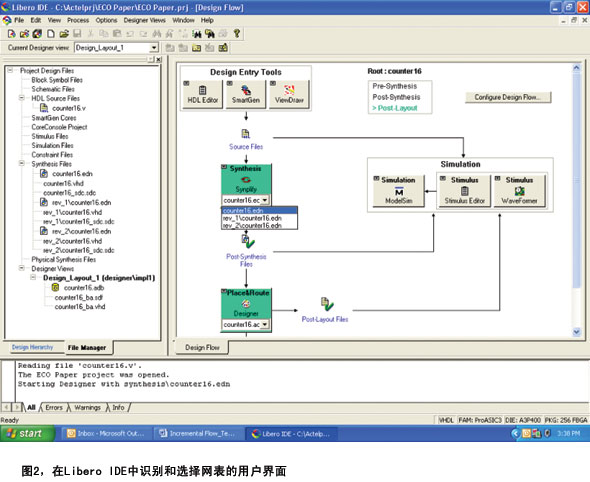Click the Source Files icon in the flow
This screenshot has width=590, height=482.
pos(245,134)
